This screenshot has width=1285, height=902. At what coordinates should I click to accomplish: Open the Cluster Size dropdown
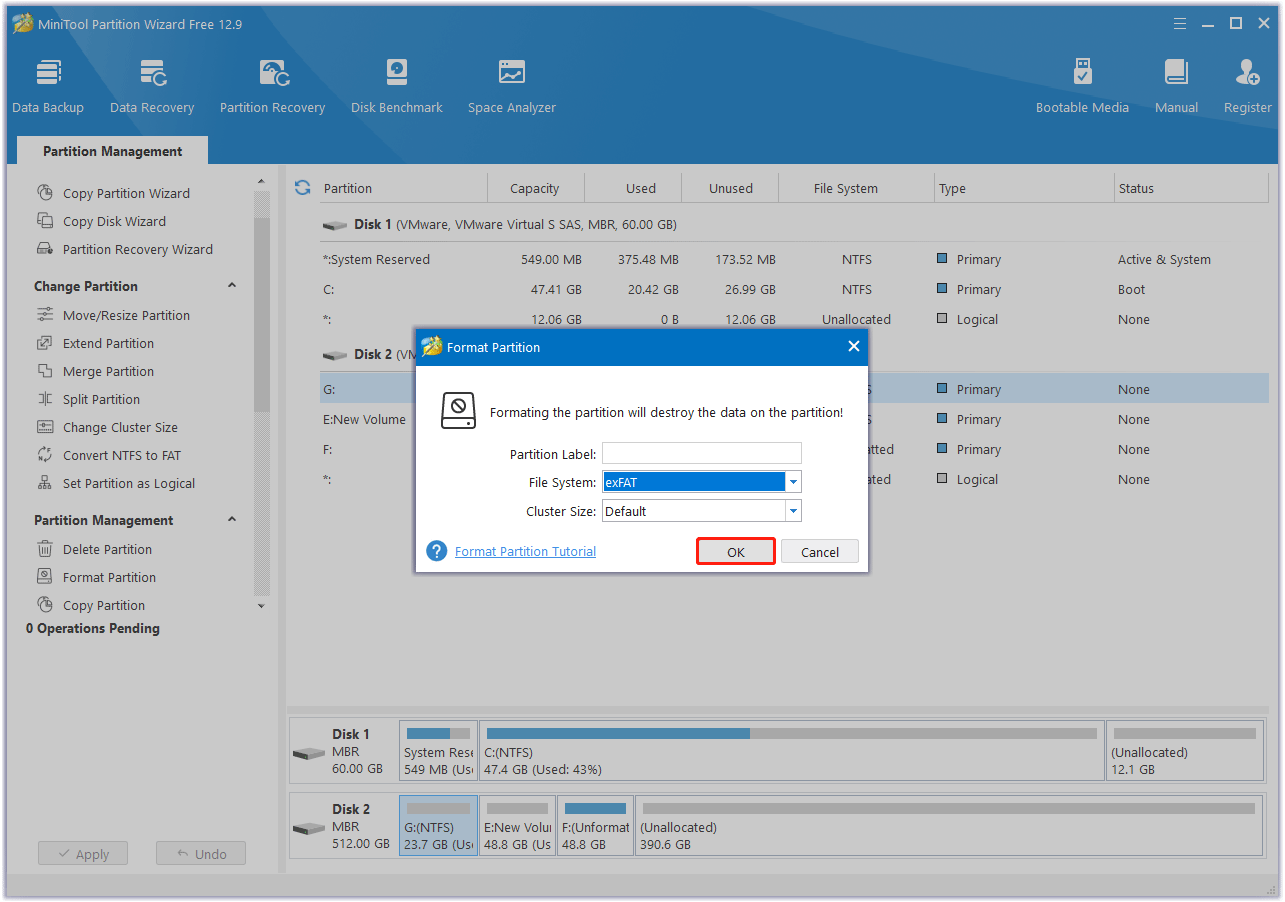[x=793, y=511]
